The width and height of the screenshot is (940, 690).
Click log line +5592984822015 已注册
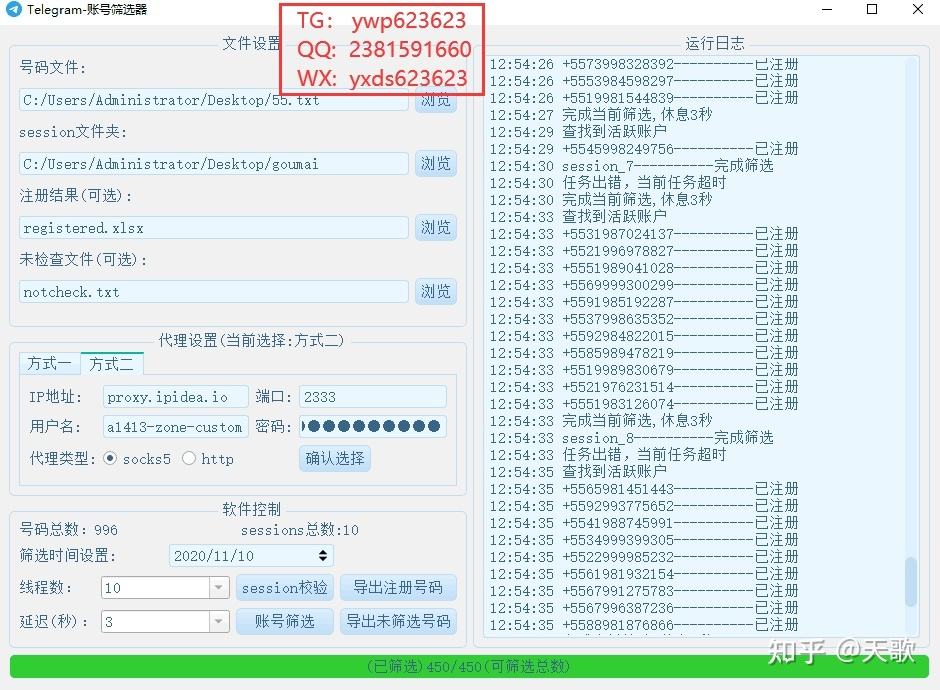pos(644,336)
